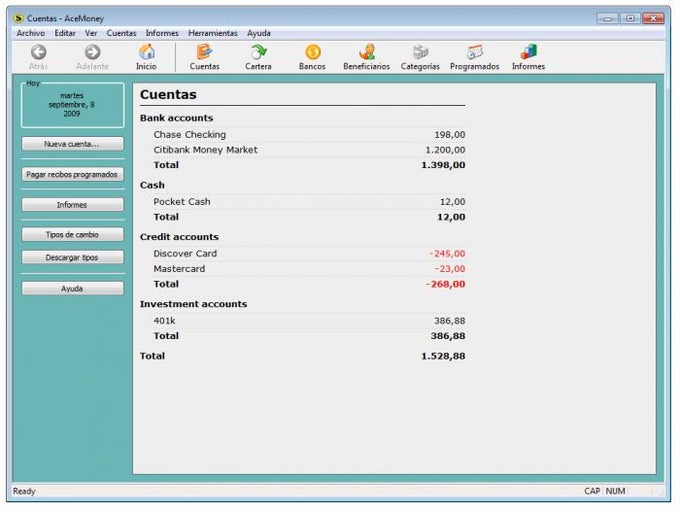Open the Pocket Cash account
Image resolution: width=680 pixels, height=512 pixels.
pyautogui.click(x=182, y=202)
